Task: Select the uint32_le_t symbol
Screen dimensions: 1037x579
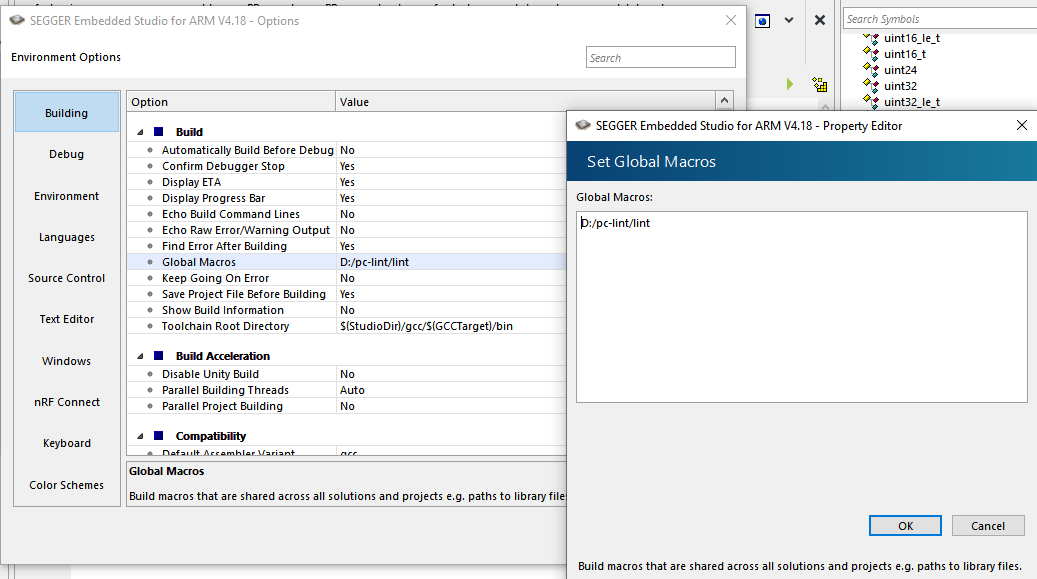Action: [x=912, y=101]
